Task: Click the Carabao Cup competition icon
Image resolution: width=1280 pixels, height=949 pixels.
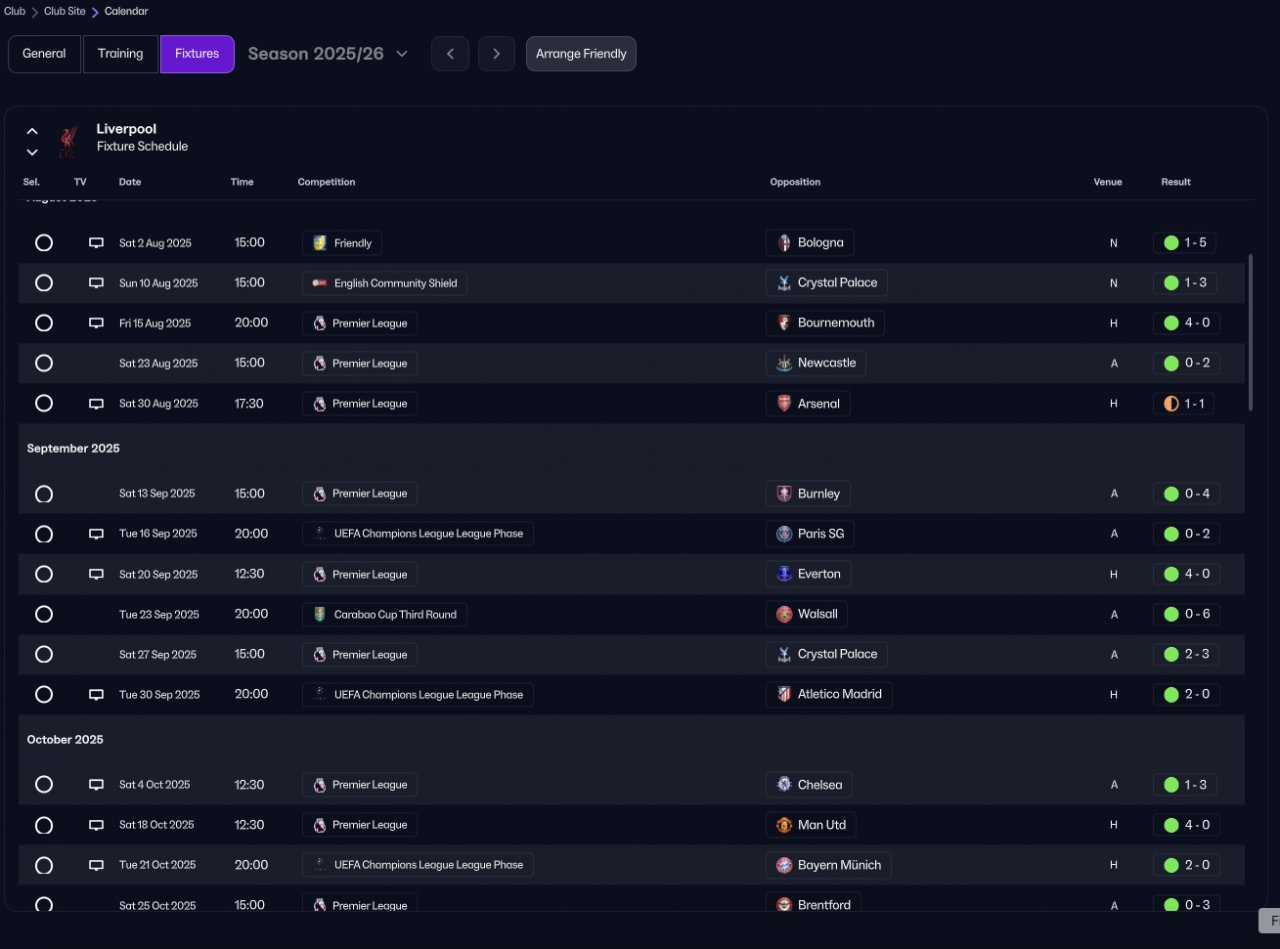Action: tap(320, 614)
